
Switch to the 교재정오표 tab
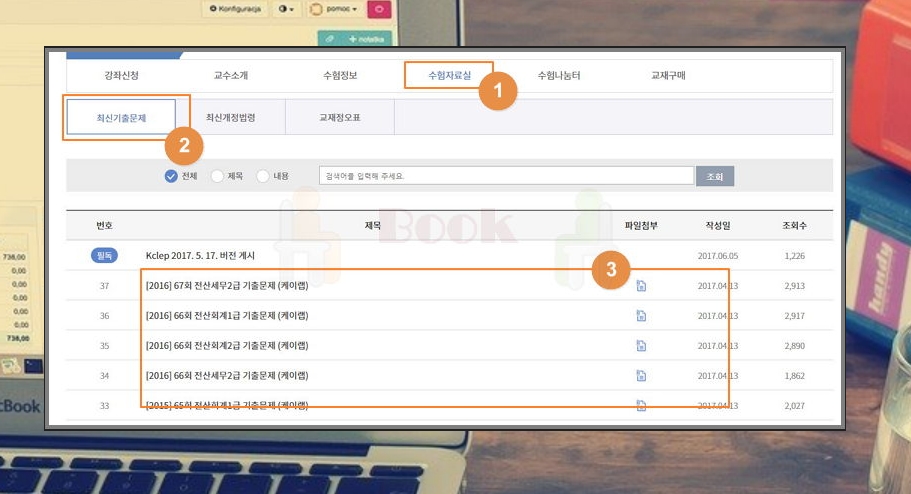[x=340, y=117]
